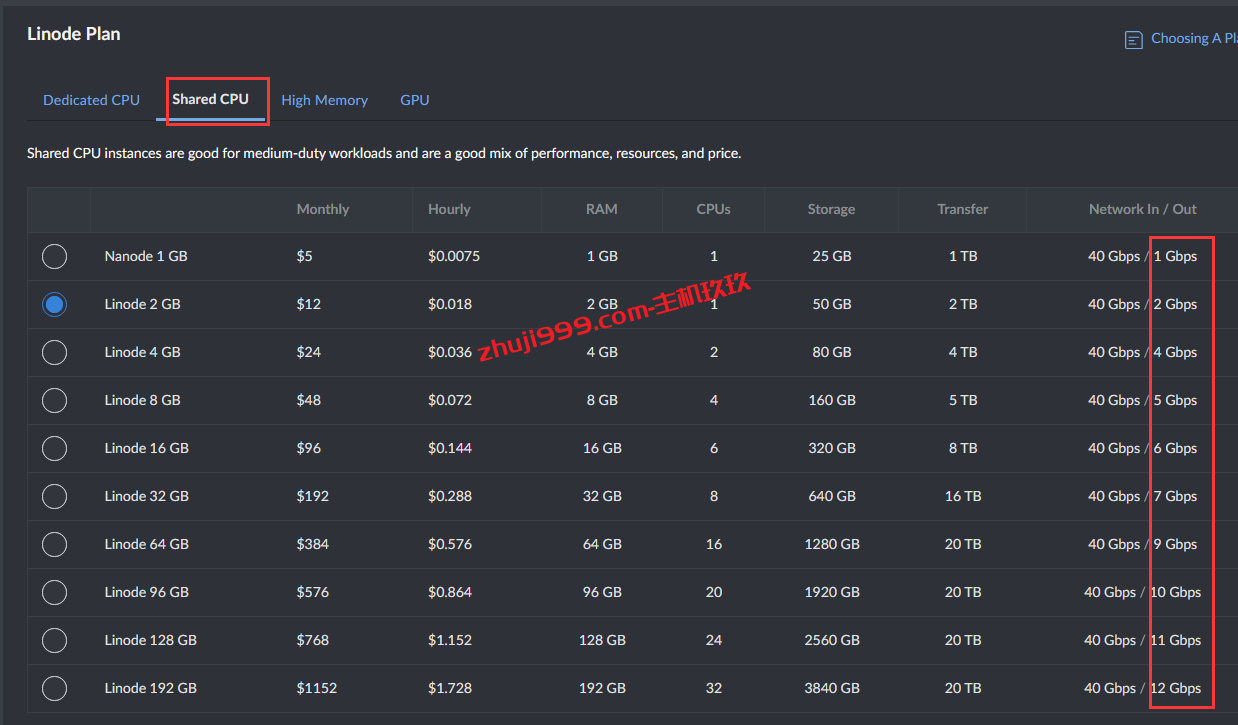
Task: Click the Linode 16 GB plan name
Action: tap(146, 448)
